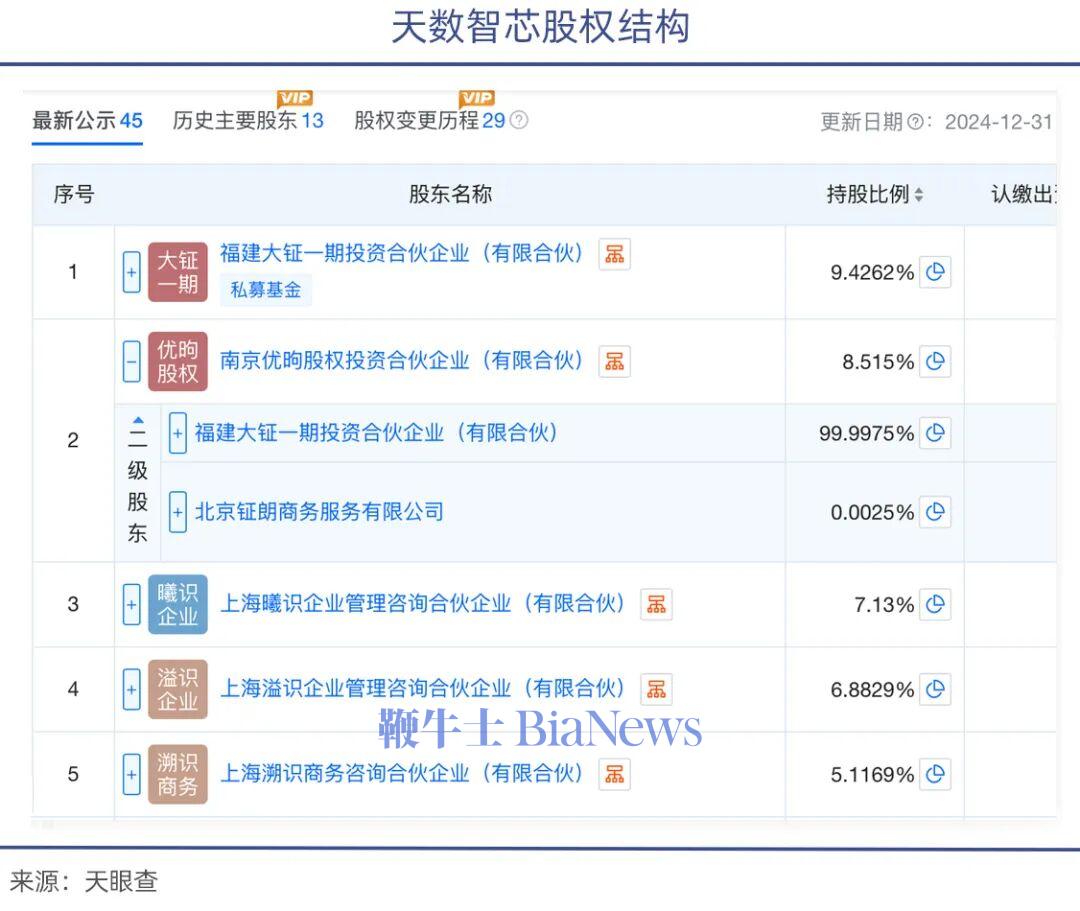
Task: Click the 序号 column header
Action: click(74, 195)
